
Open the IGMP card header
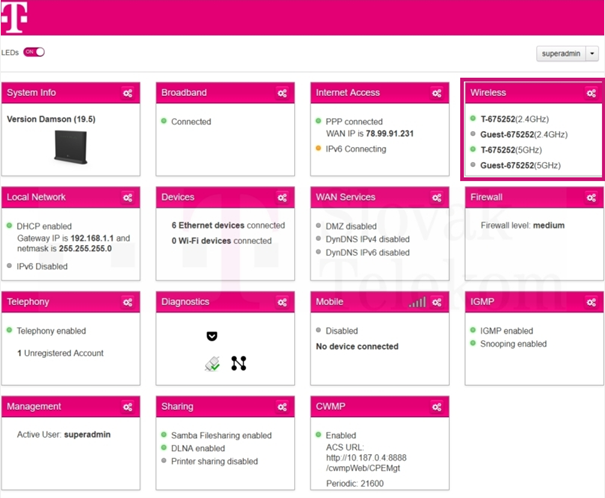(534, 302)
